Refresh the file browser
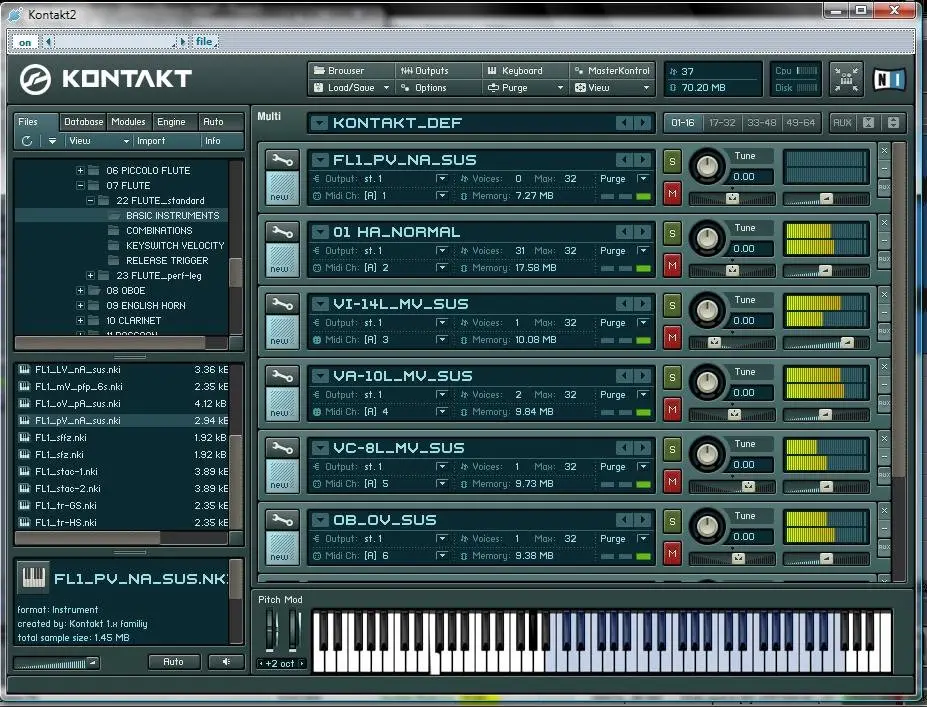Image resolution: width=927 pixels, height=707 pixels. [27, 141]
